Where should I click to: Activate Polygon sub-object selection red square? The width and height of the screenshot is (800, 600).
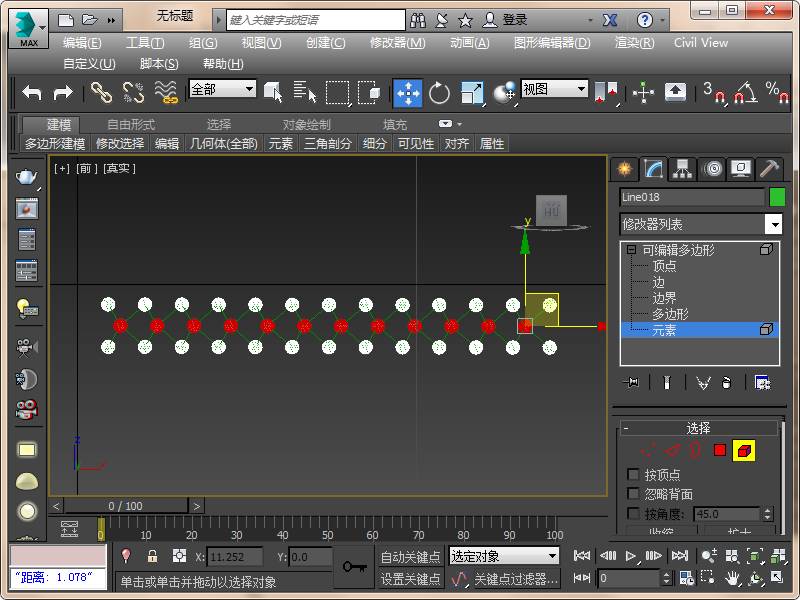pos(719,451)
